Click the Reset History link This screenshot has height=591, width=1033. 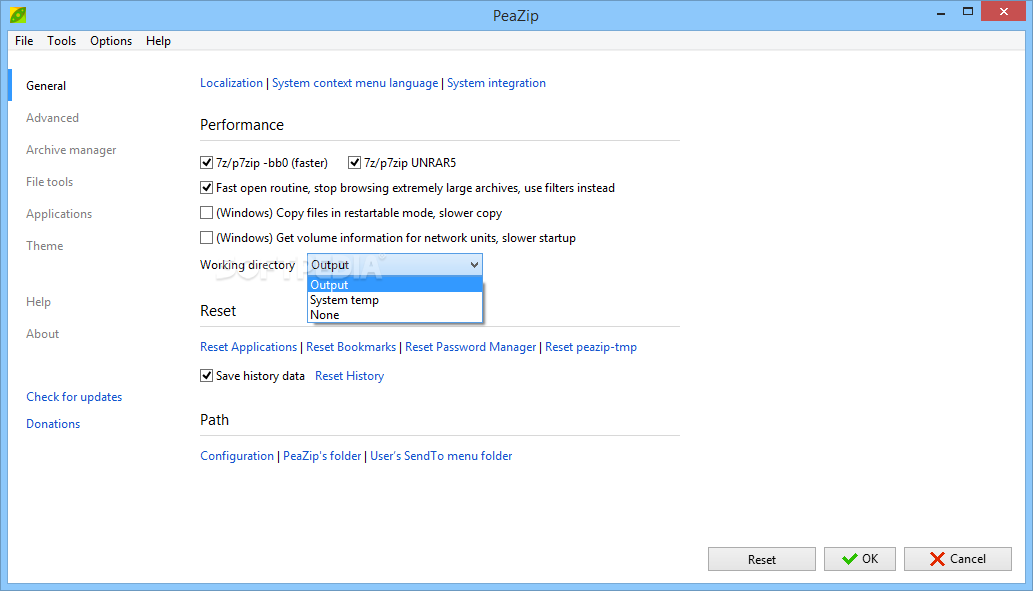349,376
